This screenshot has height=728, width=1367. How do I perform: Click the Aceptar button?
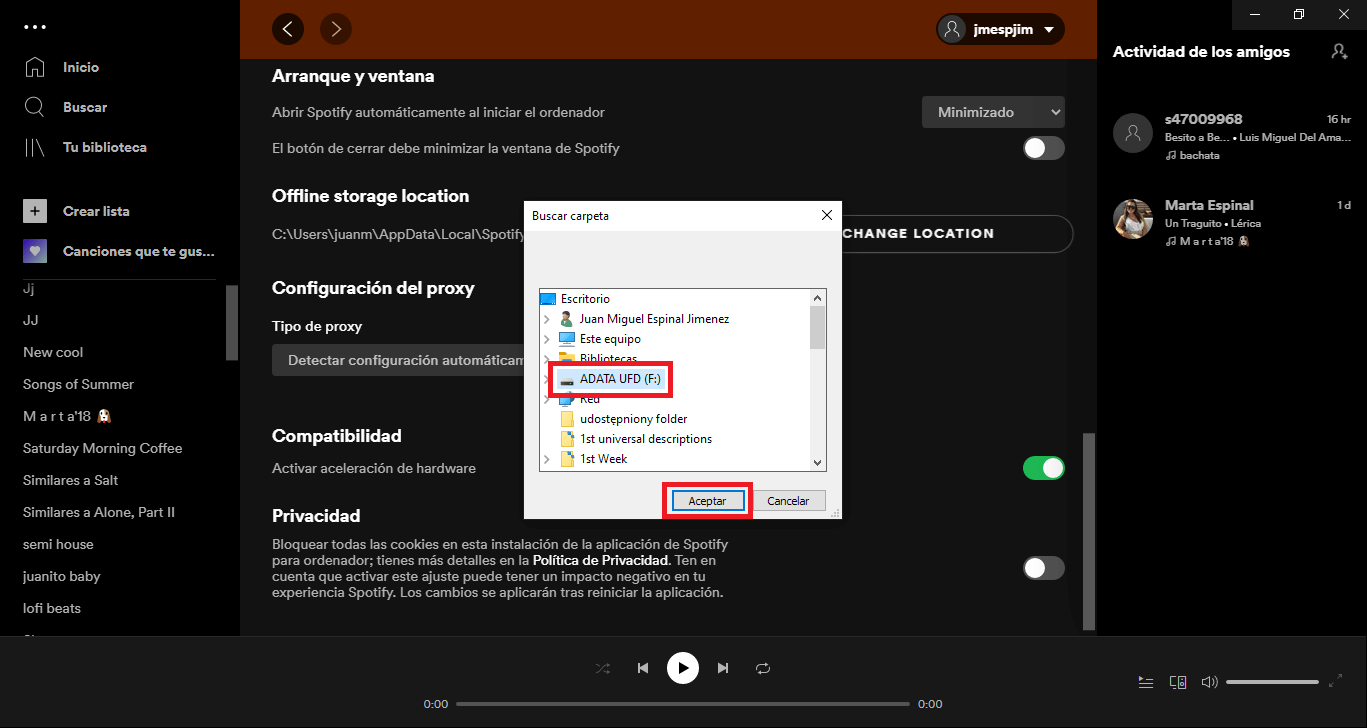pos(707,500)
